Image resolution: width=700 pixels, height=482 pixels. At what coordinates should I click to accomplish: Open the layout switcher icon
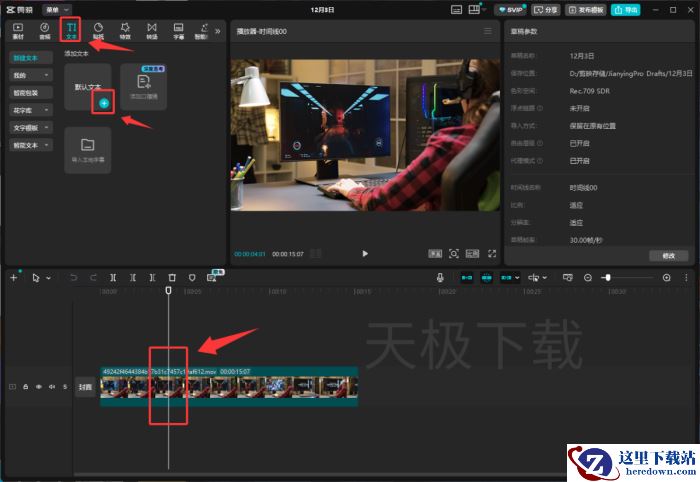475,10
